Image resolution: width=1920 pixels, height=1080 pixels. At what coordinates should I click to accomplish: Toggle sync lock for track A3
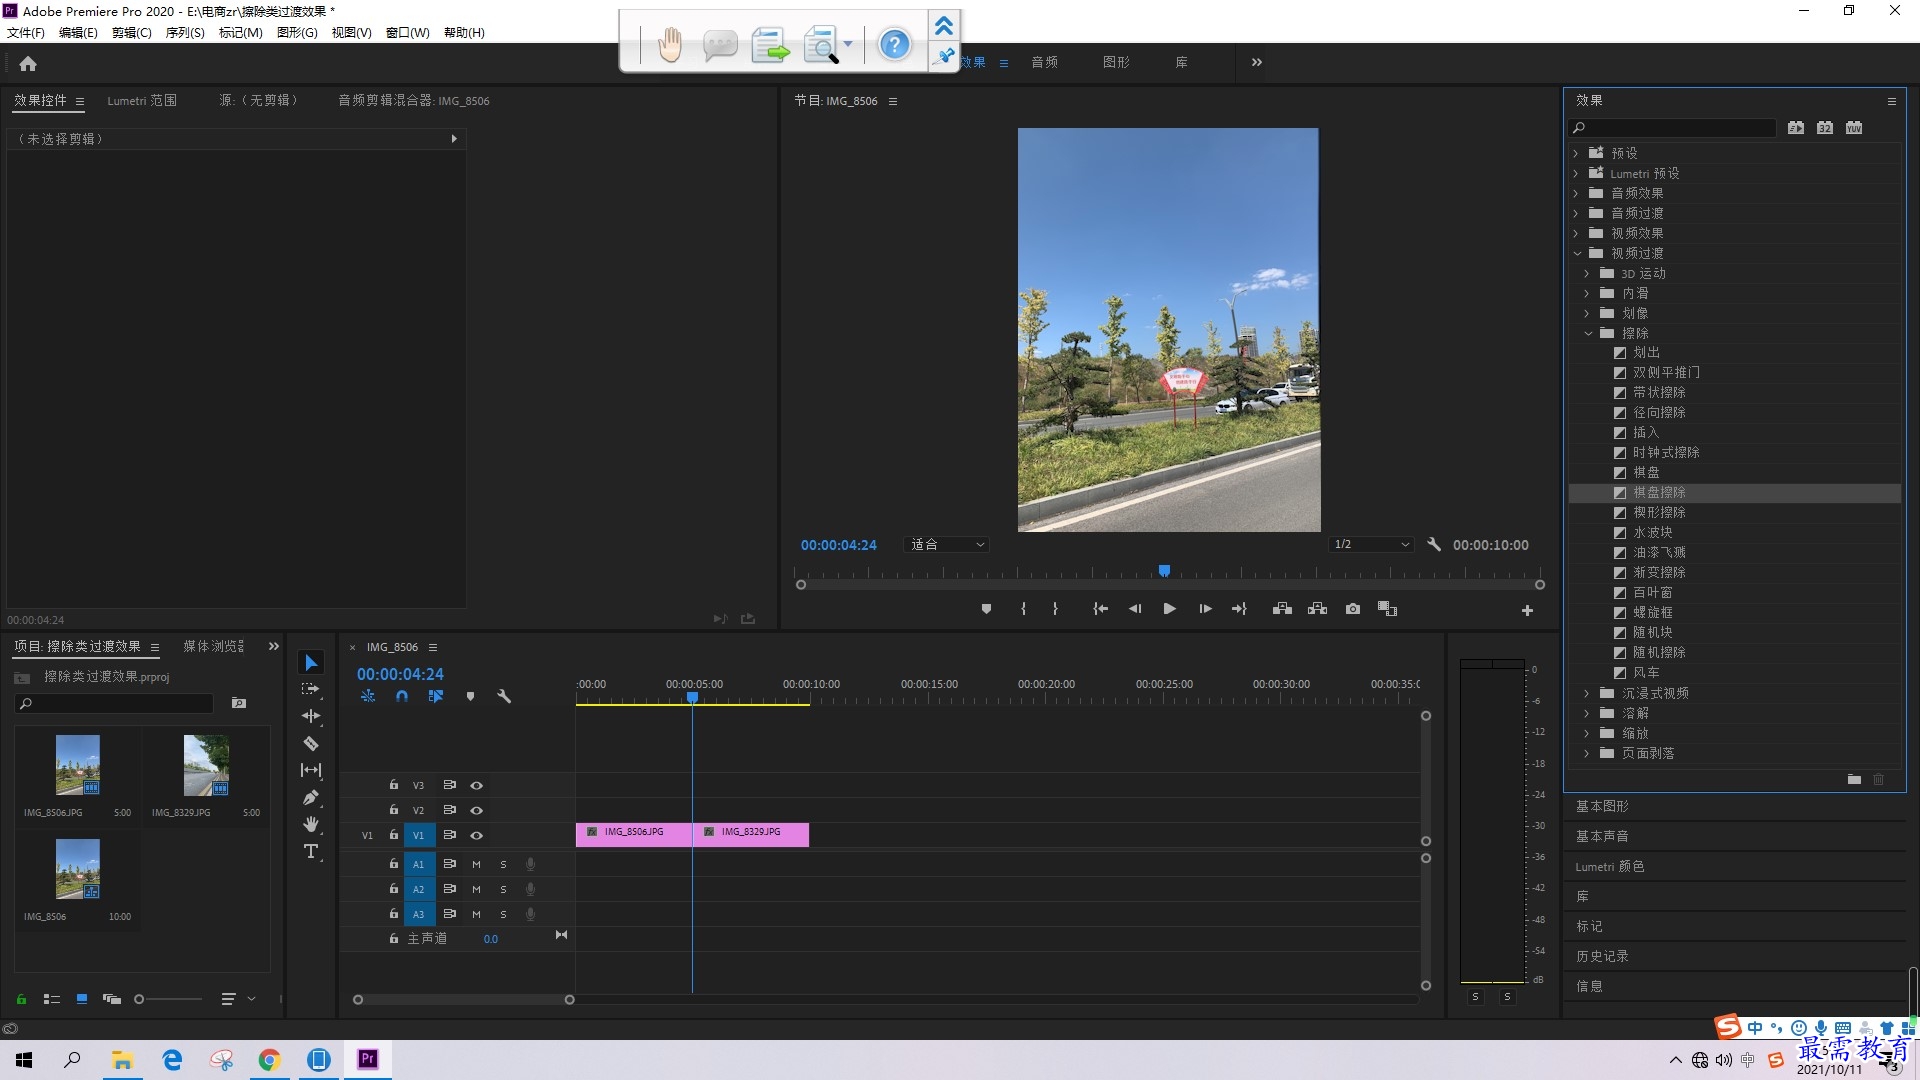[450, 914]
